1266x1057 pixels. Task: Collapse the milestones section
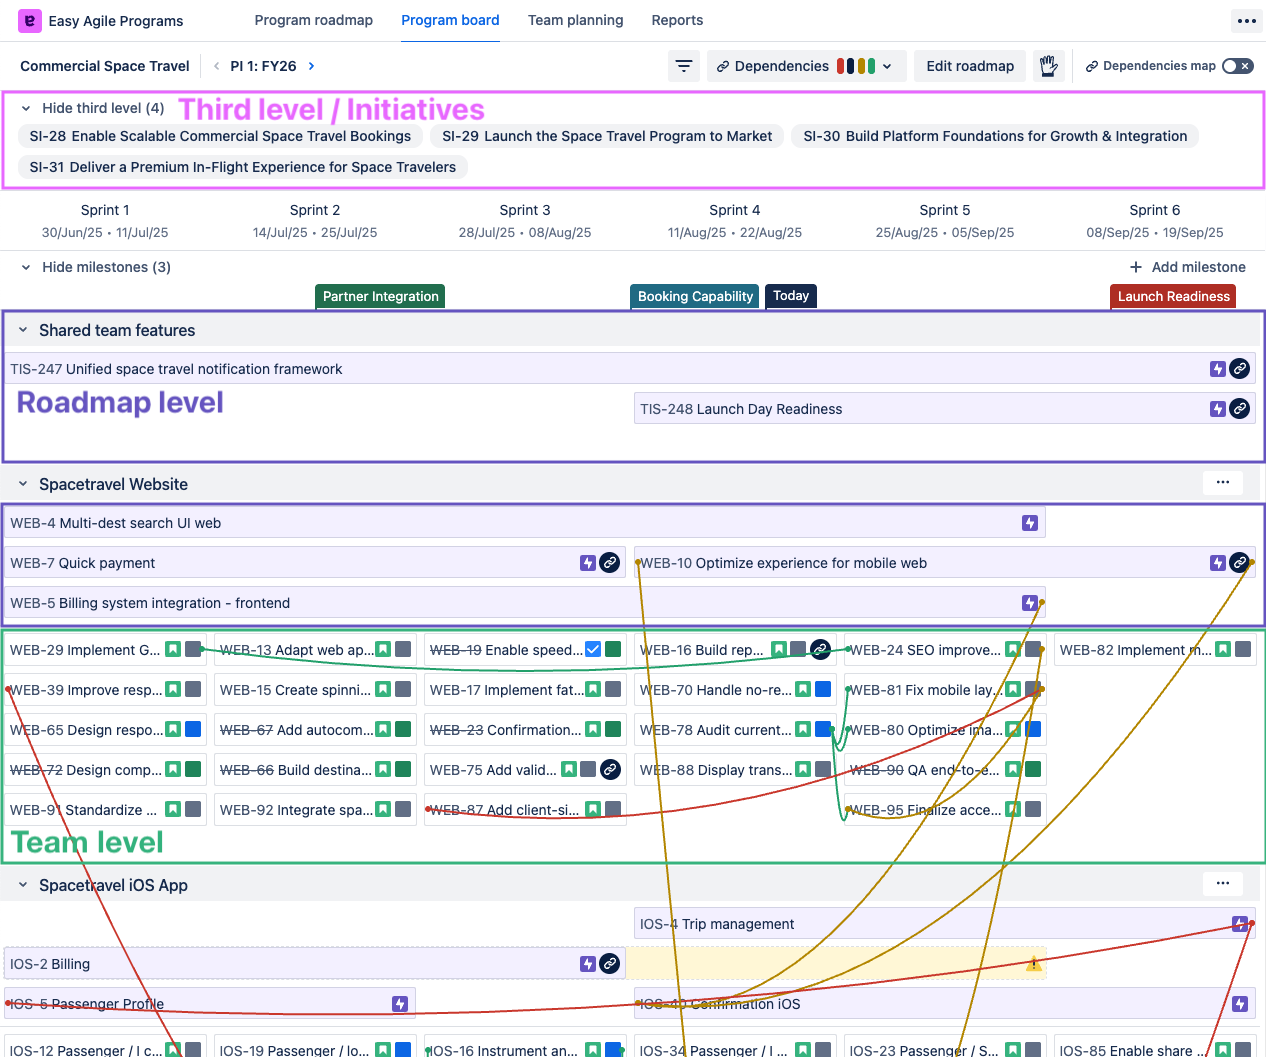click(x=24, y=267)
